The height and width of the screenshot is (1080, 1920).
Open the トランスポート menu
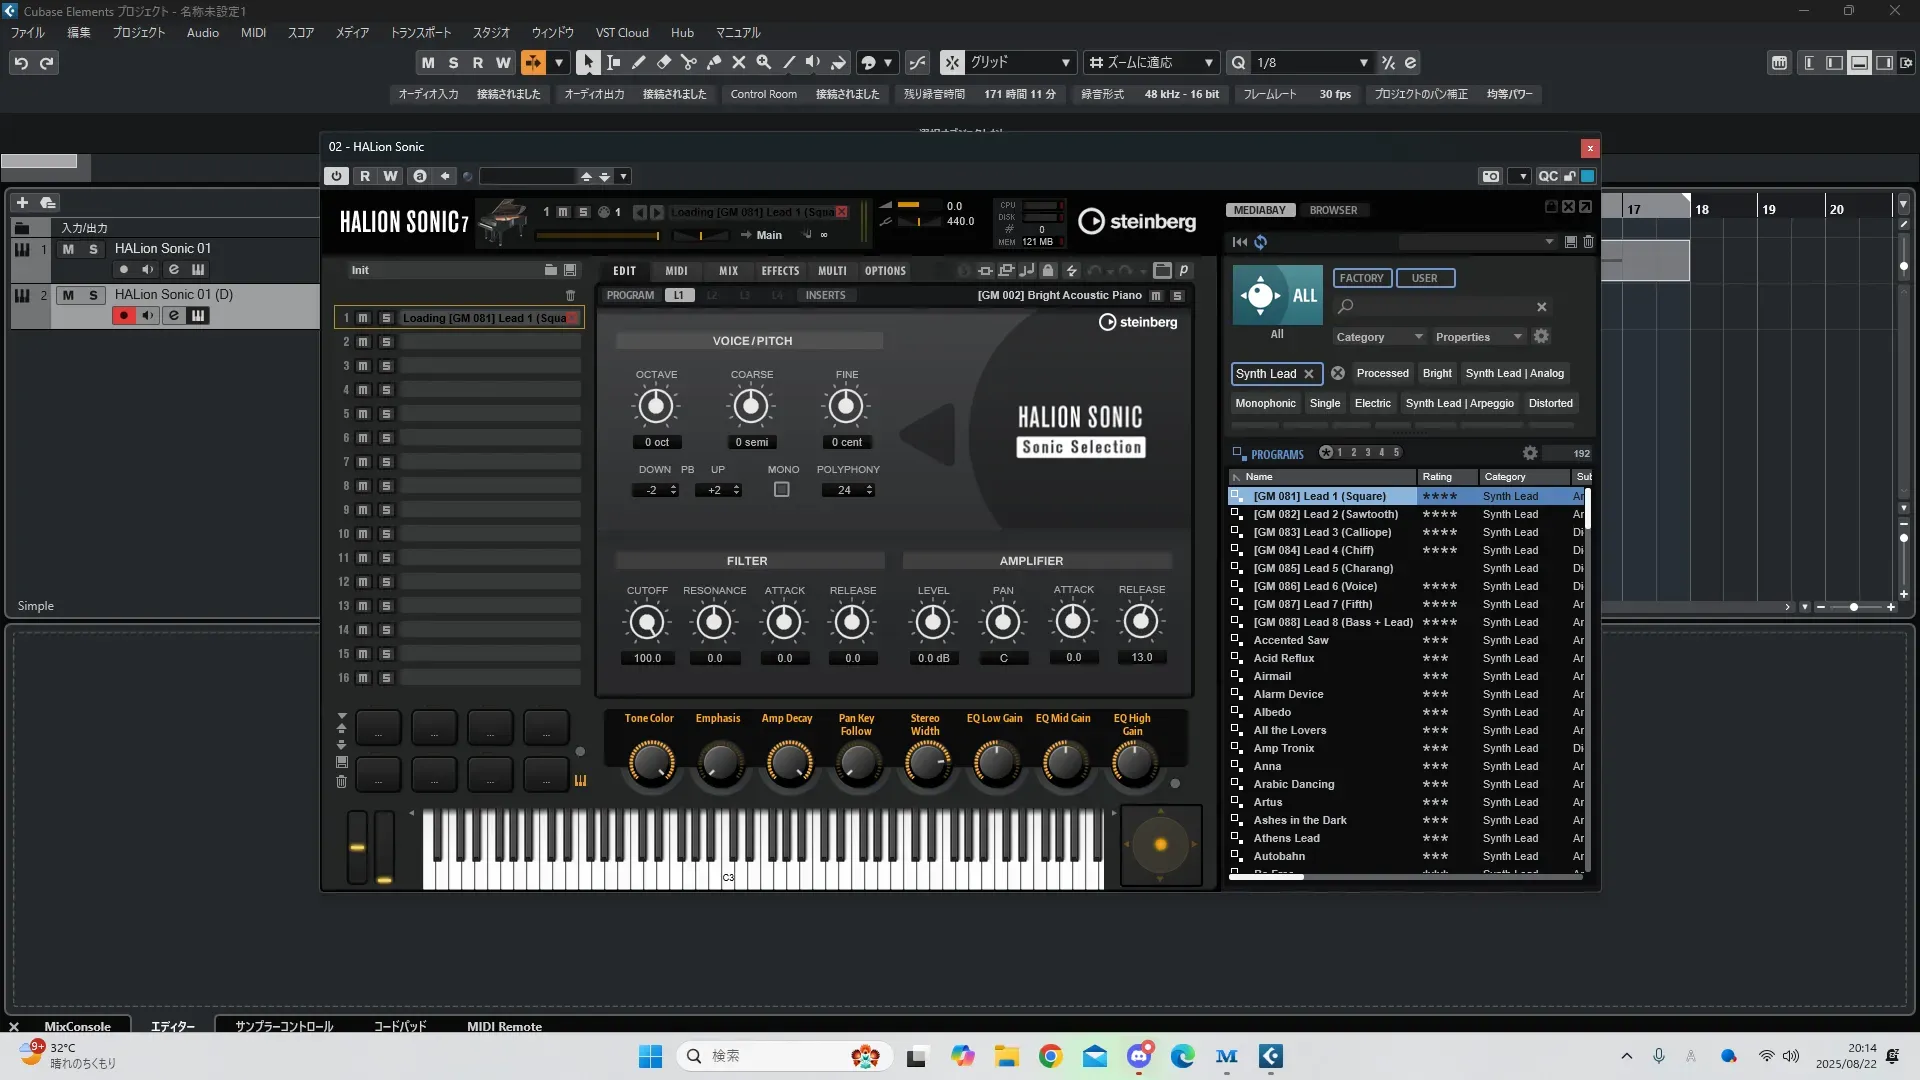point(420,32)
